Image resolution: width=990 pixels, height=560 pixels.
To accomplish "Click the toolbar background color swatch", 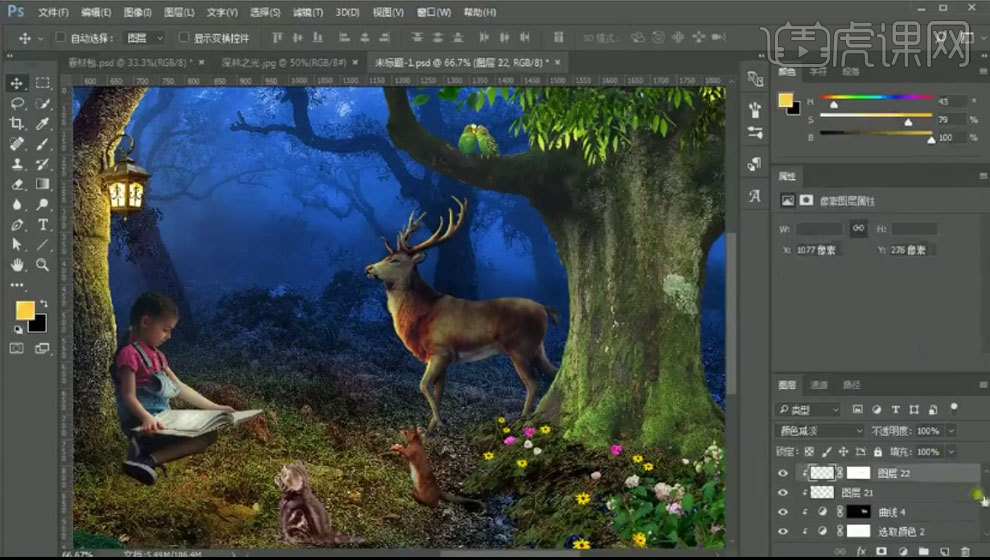I will coord(40,325).
